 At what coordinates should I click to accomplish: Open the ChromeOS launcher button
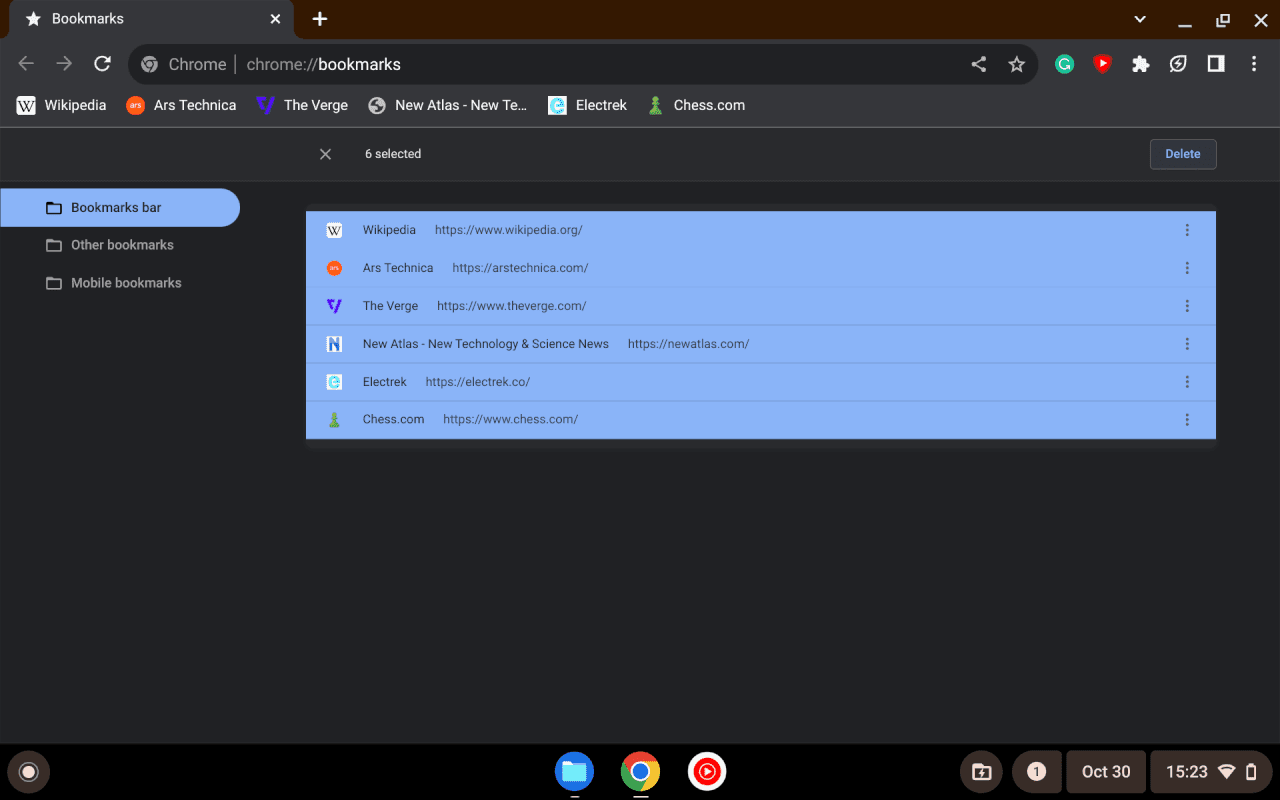tap(28, 772)
